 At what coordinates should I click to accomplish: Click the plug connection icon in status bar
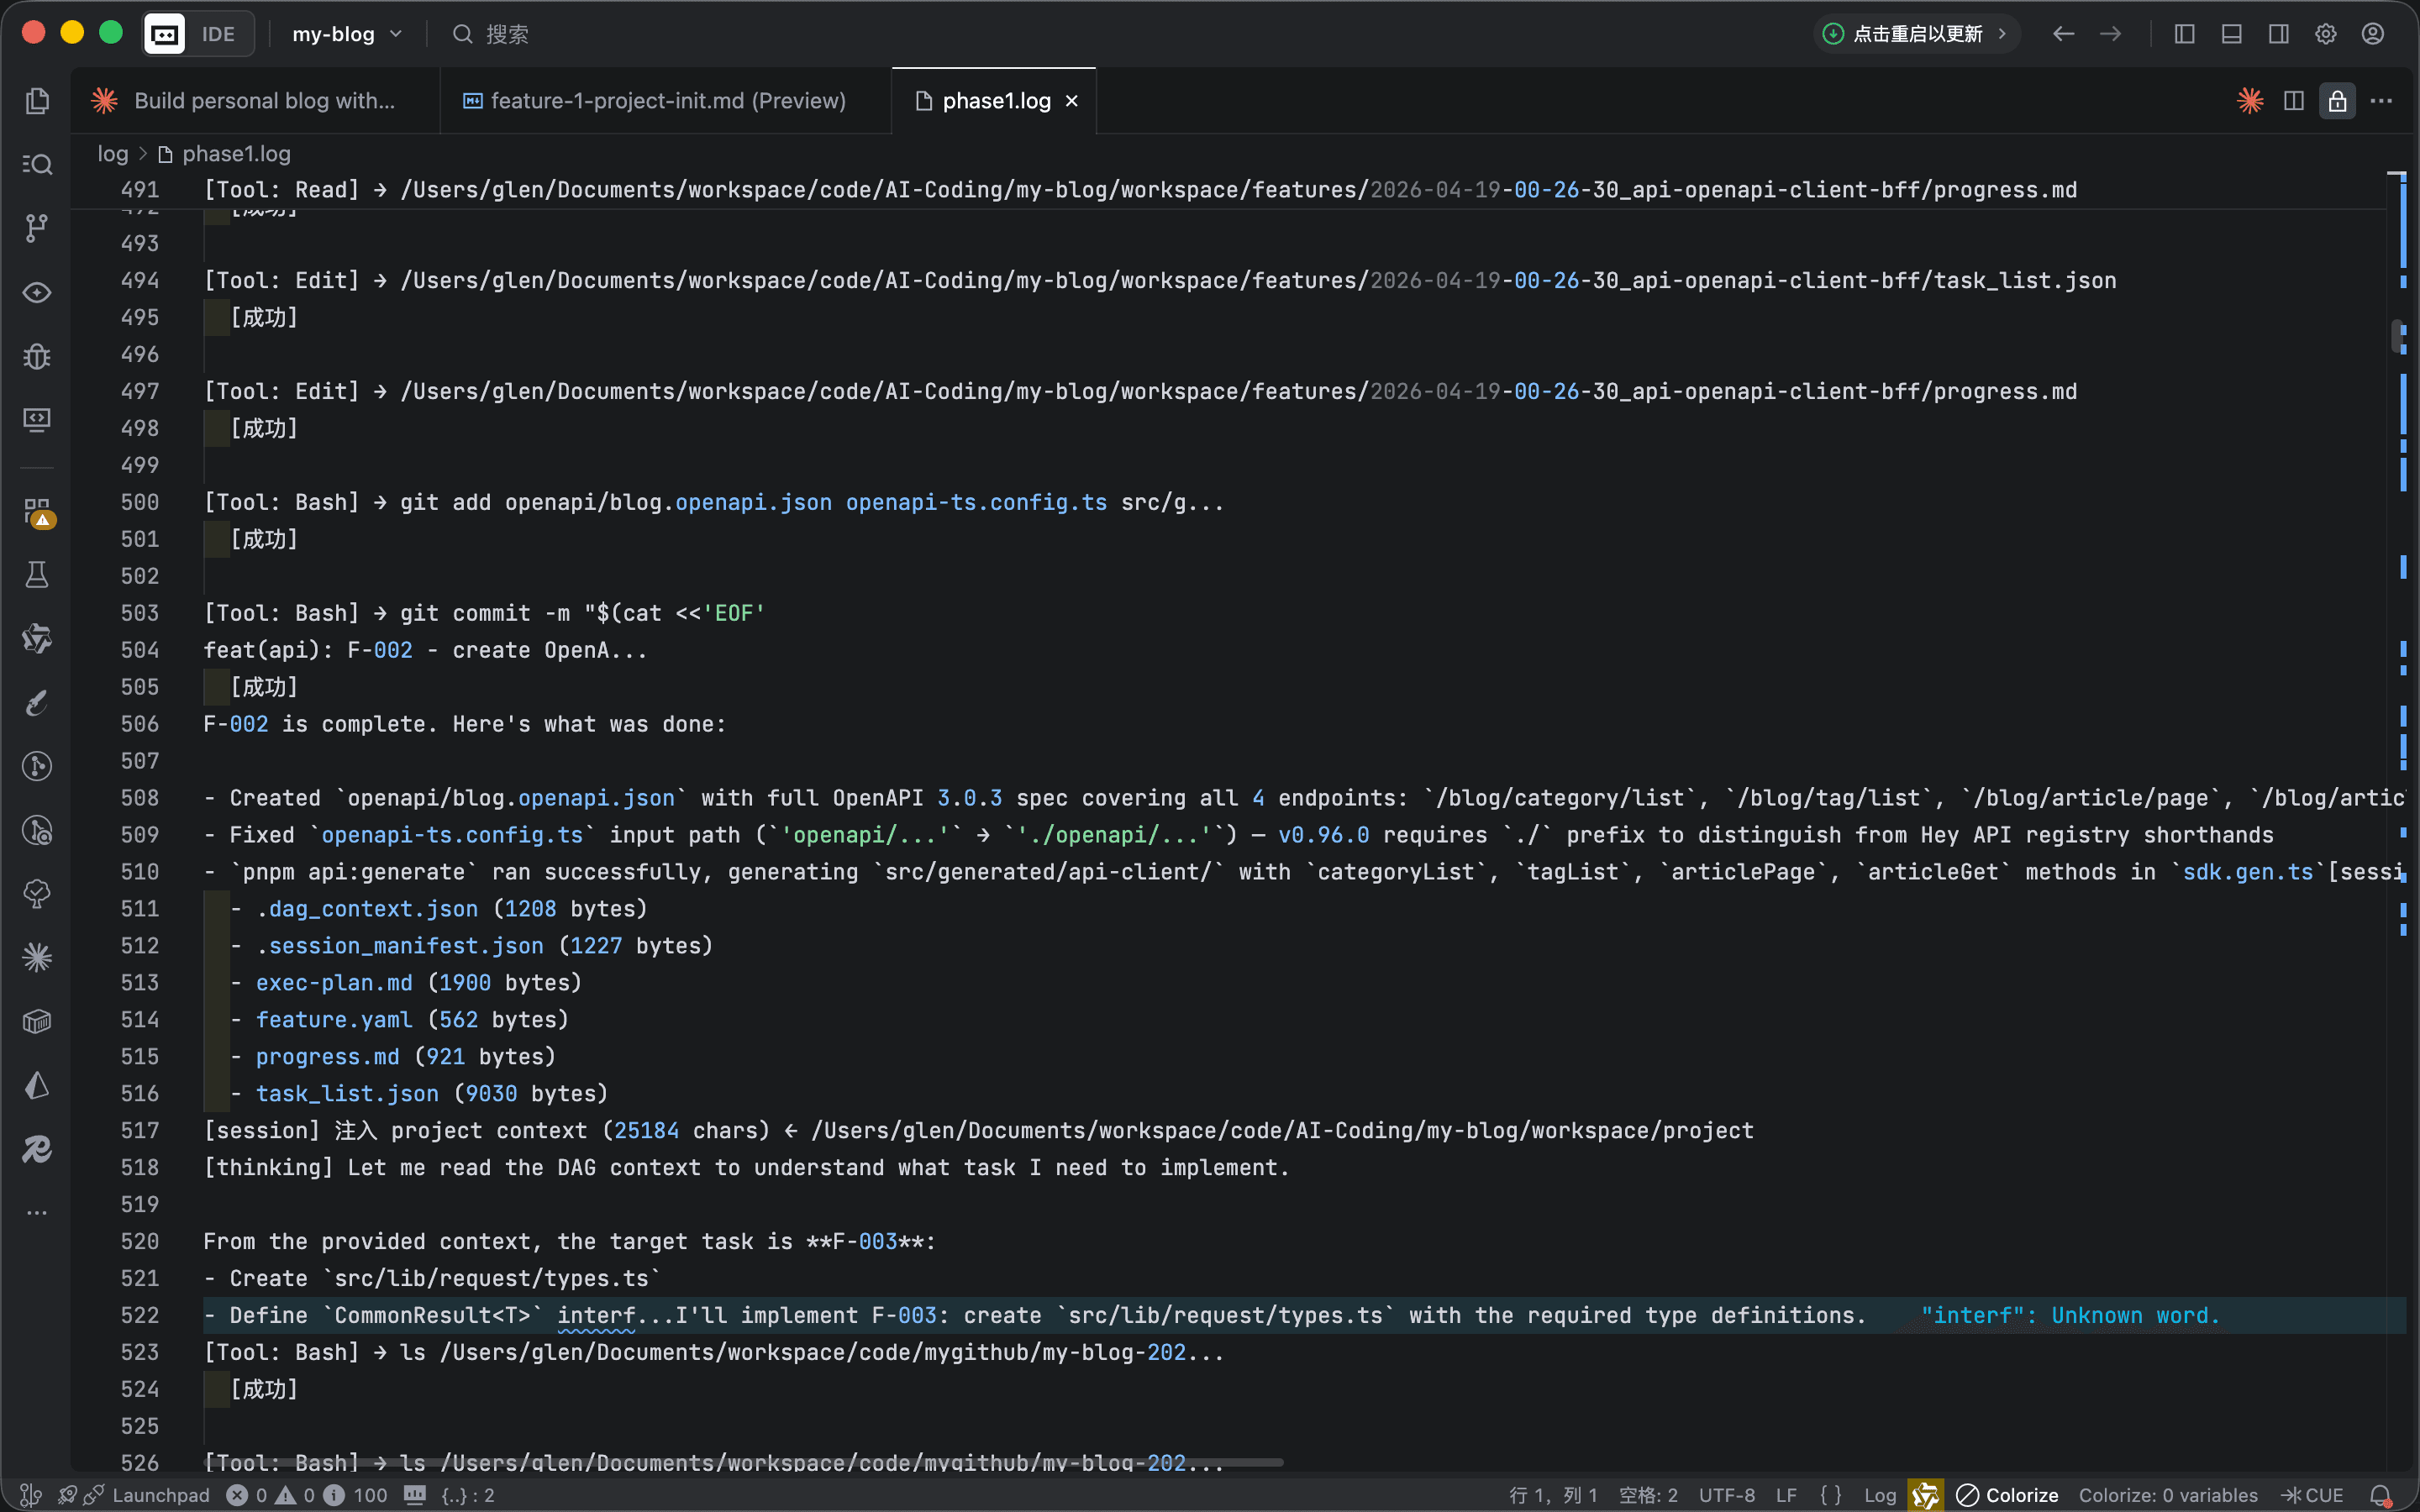(x=94, y=1495)
